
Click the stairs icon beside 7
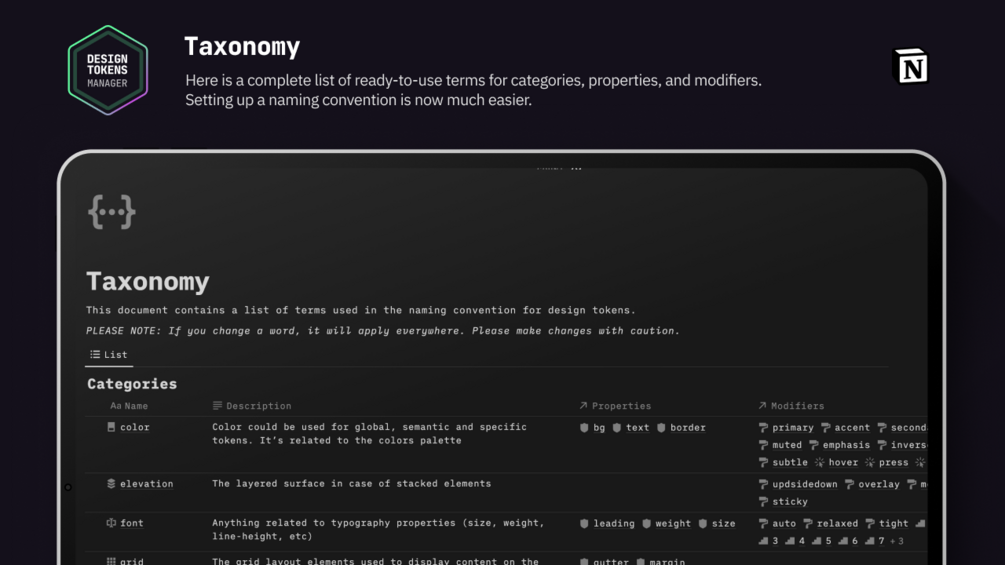870,541
